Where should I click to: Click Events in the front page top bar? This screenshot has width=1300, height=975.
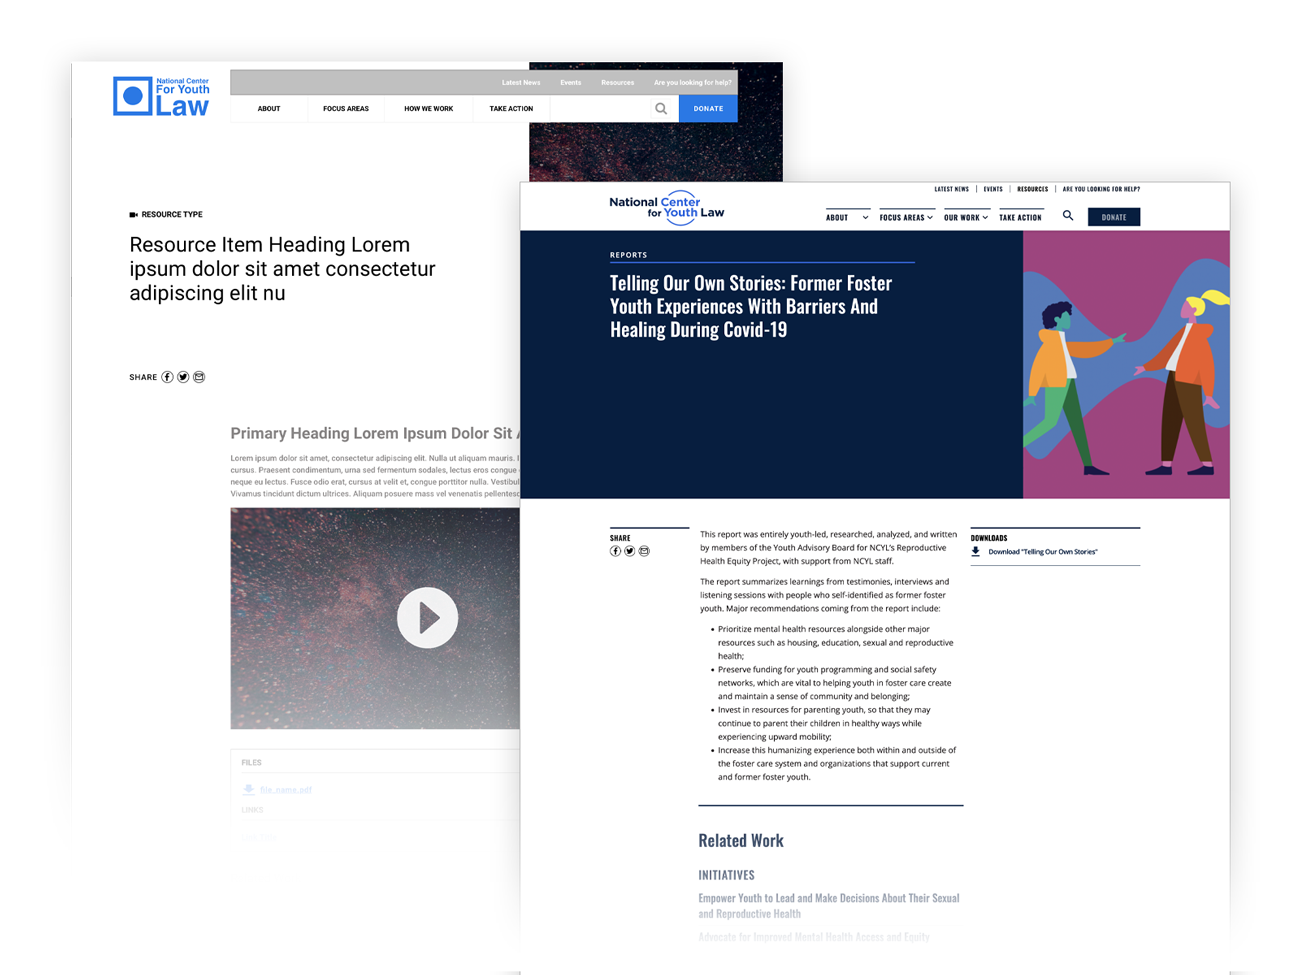[993, 189]
